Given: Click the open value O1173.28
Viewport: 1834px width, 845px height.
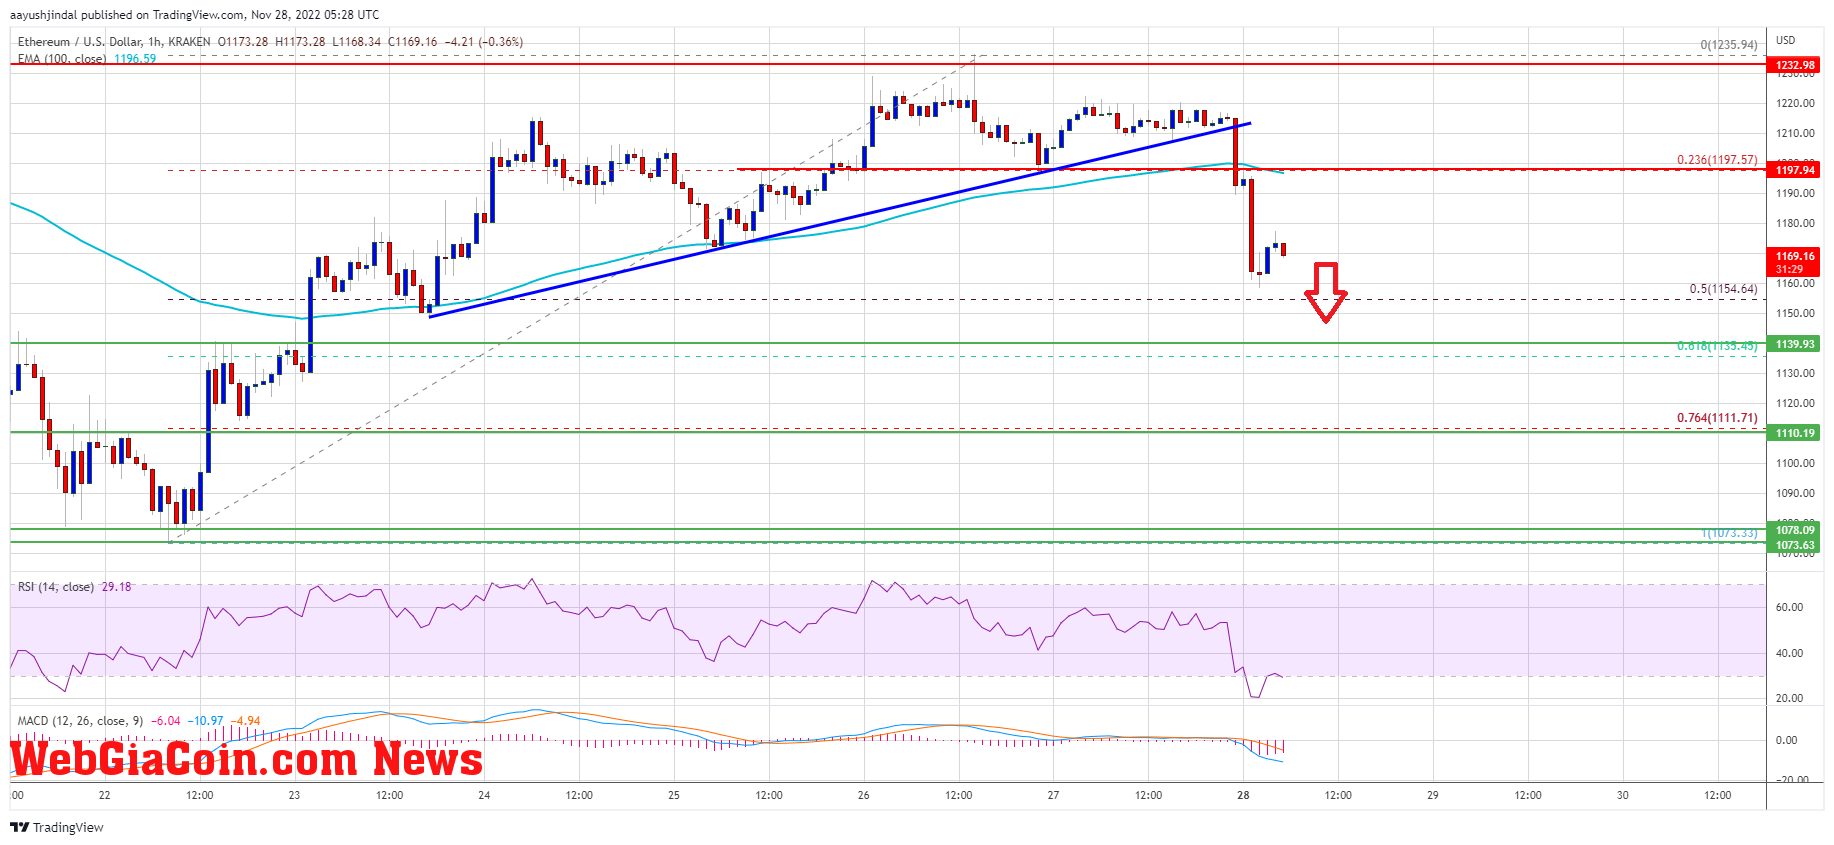Looking at the screenshot, I should 242,42.
